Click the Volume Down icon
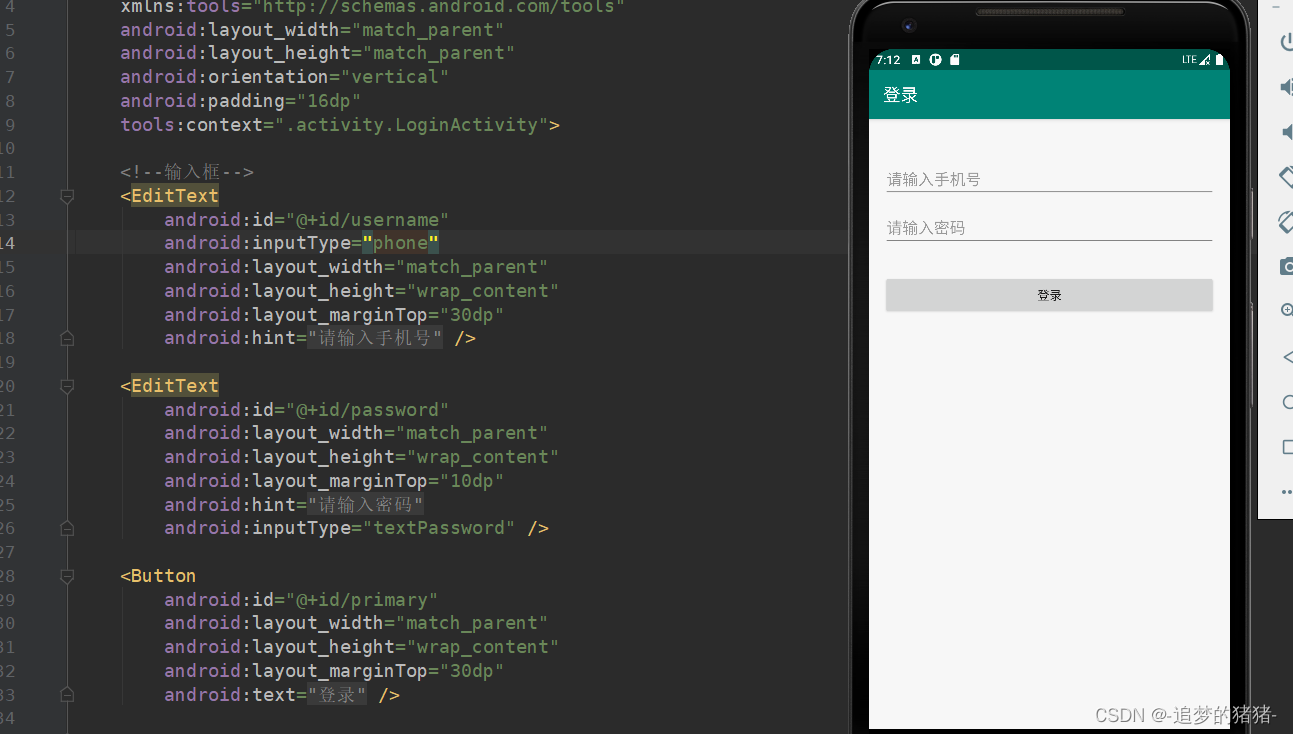Image resolution: width=1293 pixels, height=734 pixels. coord(1286,131)
